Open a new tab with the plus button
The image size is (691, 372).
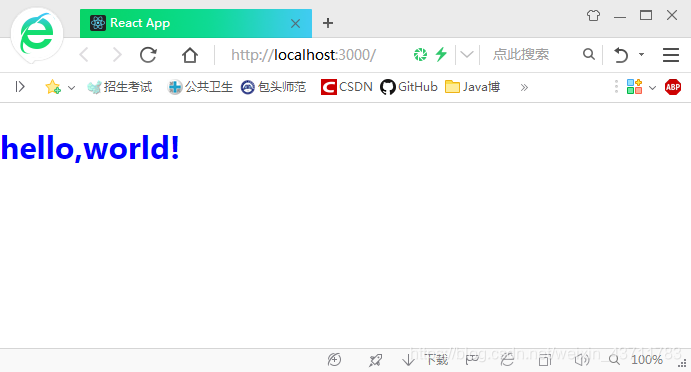pos(328,23)
